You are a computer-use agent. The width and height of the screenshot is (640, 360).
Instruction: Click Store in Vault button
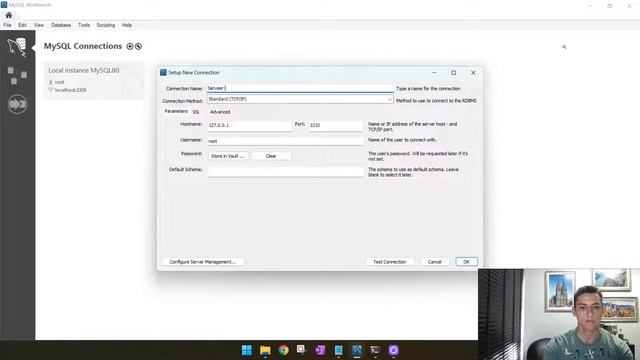228,156
